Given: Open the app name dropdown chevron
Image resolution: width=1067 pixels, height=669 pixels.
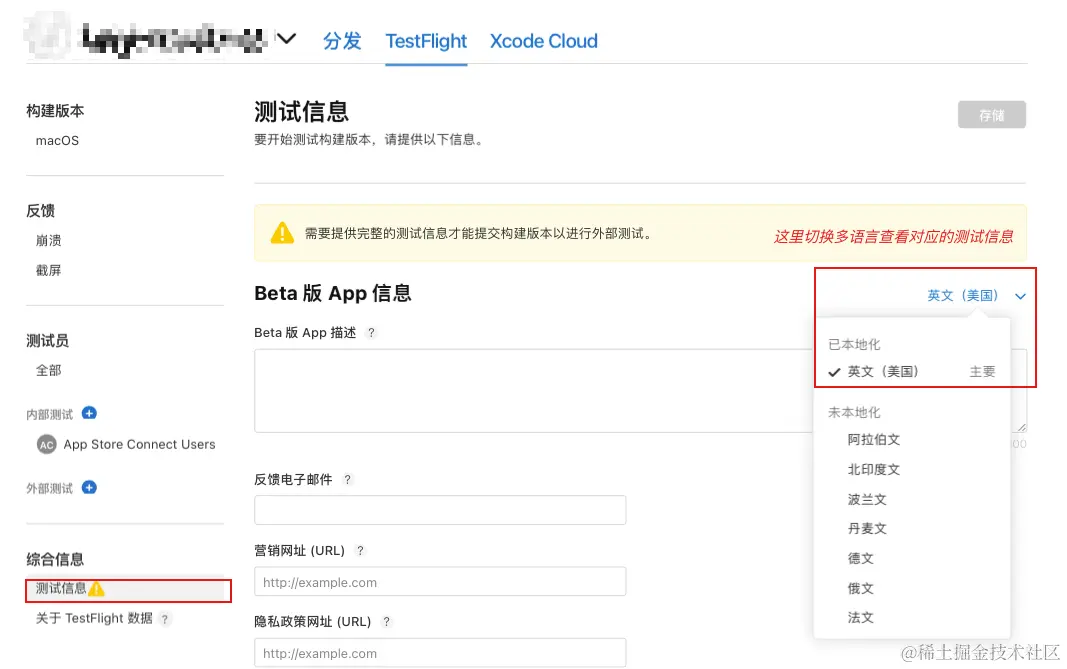Looking at the screenshot, I should (286, 39).
